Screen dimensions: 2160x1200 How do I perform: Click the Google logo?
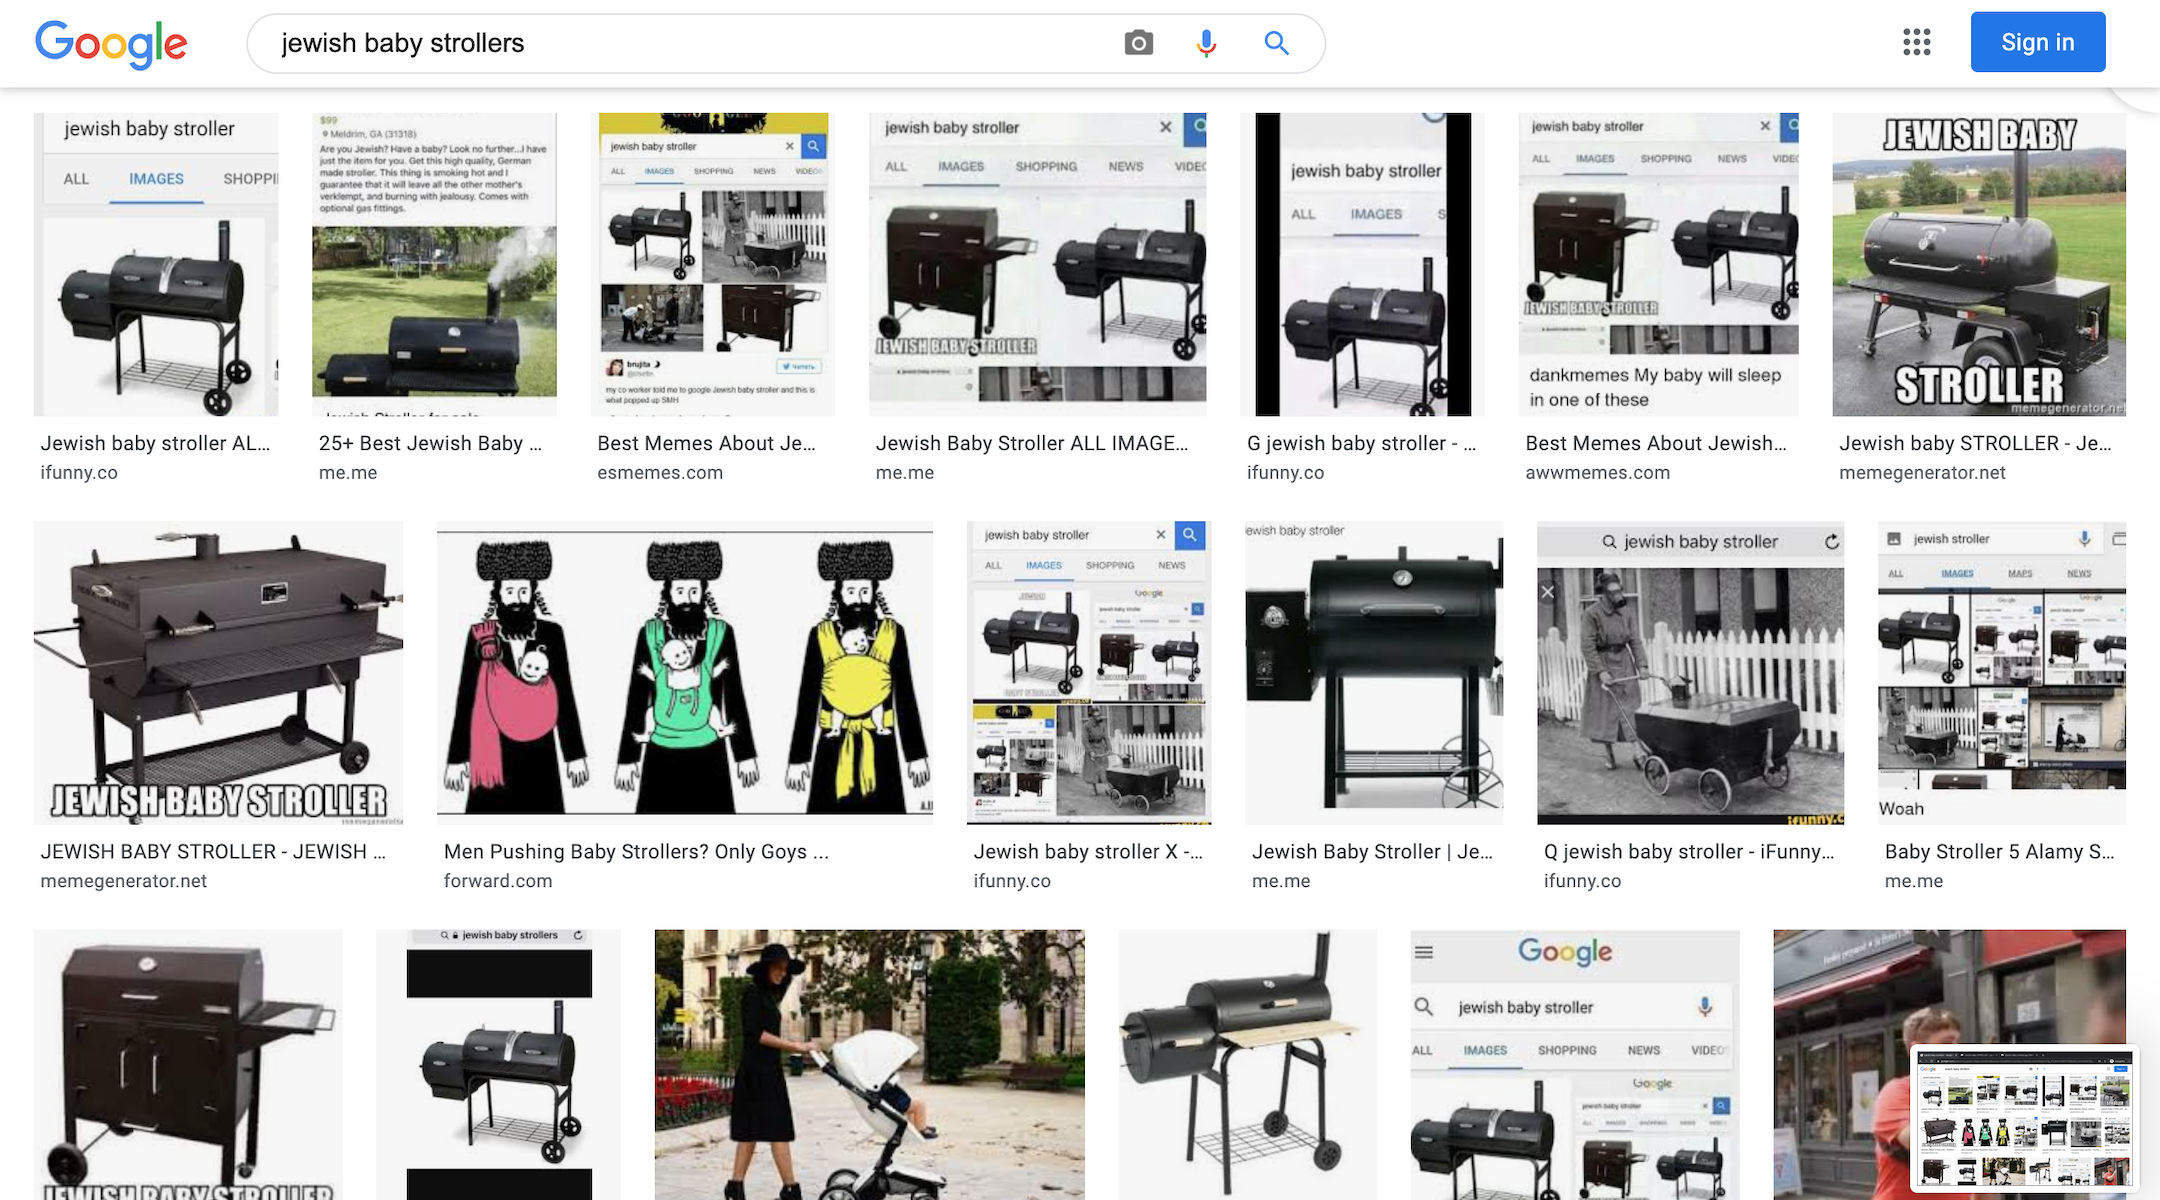point(111,44)
